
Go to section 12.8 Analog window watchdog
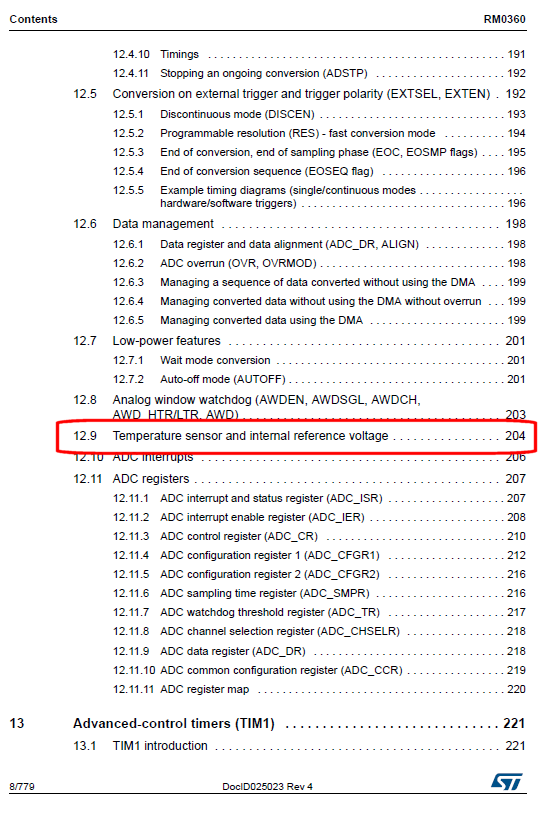pos(299,407)
